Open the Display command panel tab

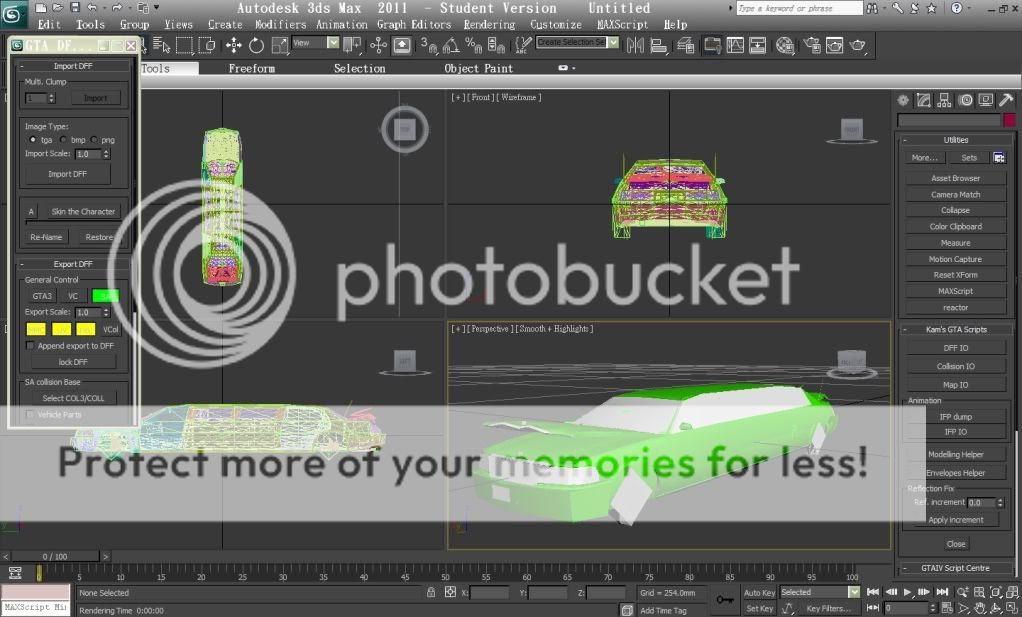986,100
